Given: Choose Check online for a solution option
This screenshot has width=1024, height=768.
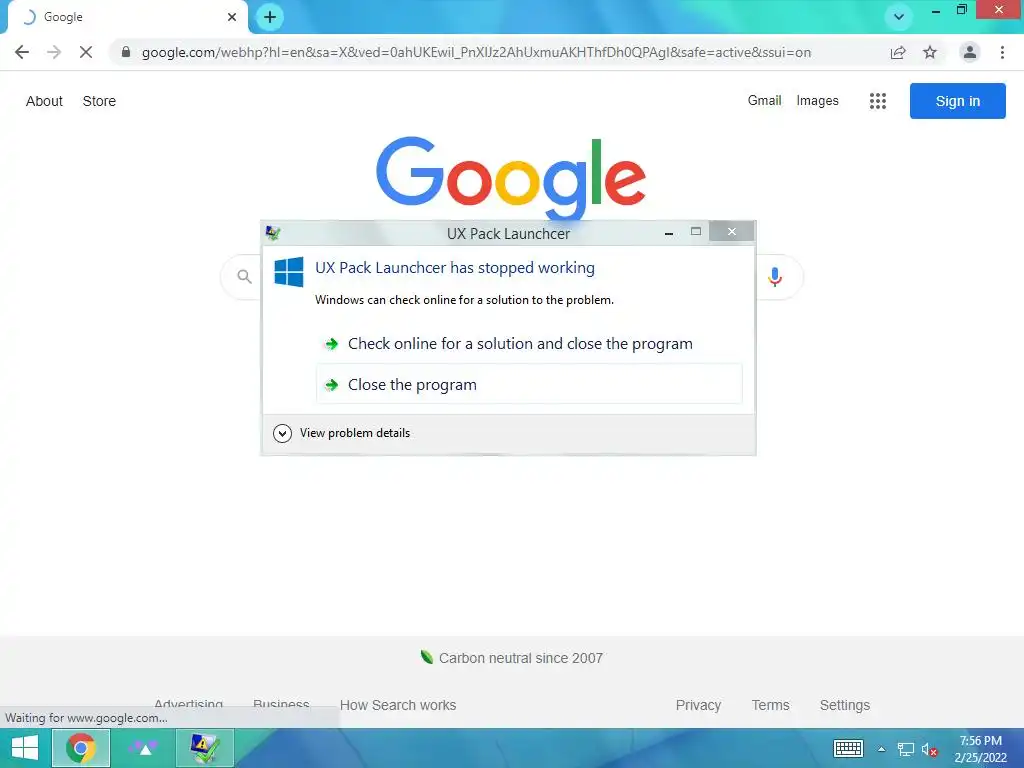Looking at the screenshot, I should [529, 344].
